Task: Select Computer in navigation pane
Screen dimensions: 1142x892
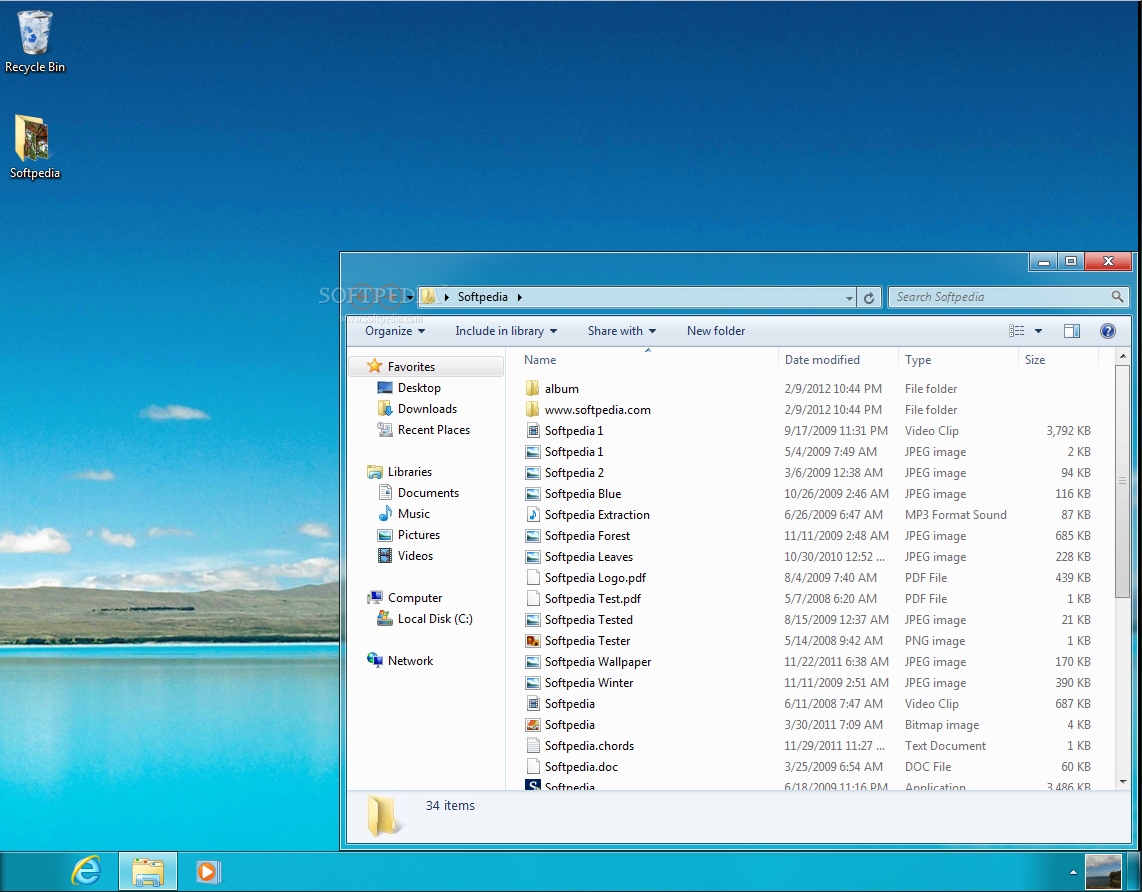Action: (414, 598)
